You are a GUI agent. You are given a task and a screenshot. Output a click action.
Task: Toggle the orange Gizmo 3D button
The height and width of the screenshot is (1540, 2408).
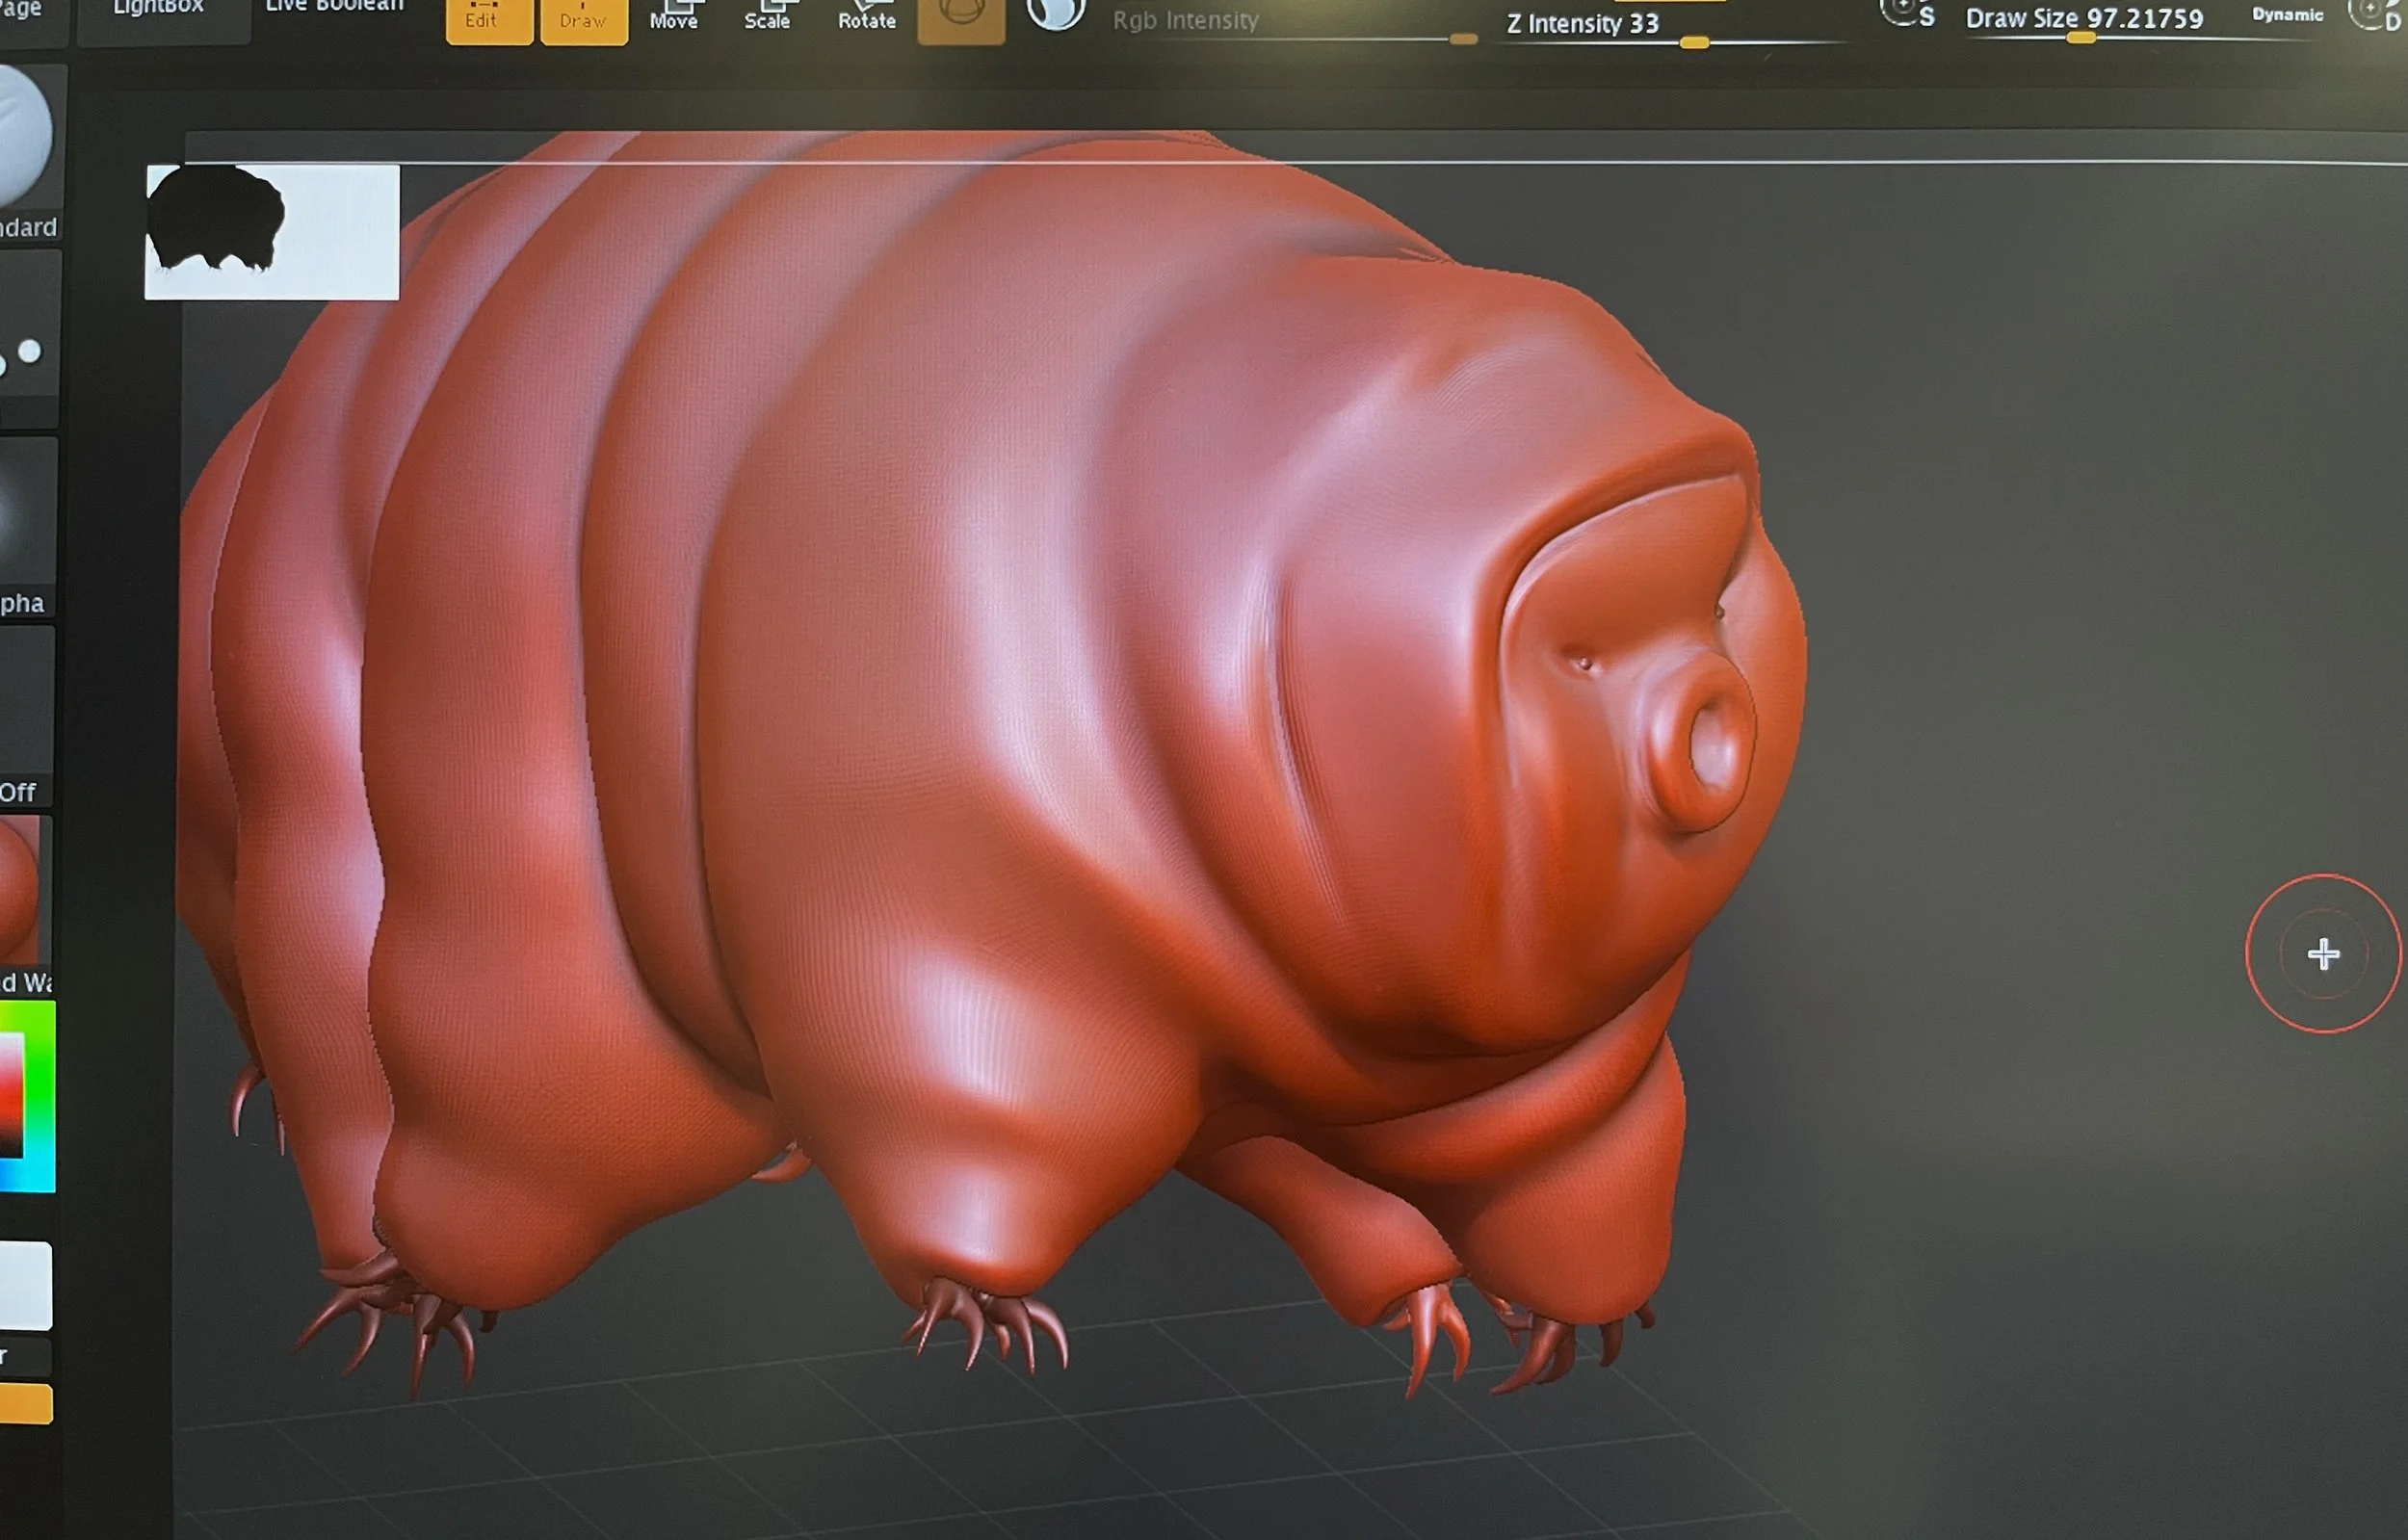[961, 20]
